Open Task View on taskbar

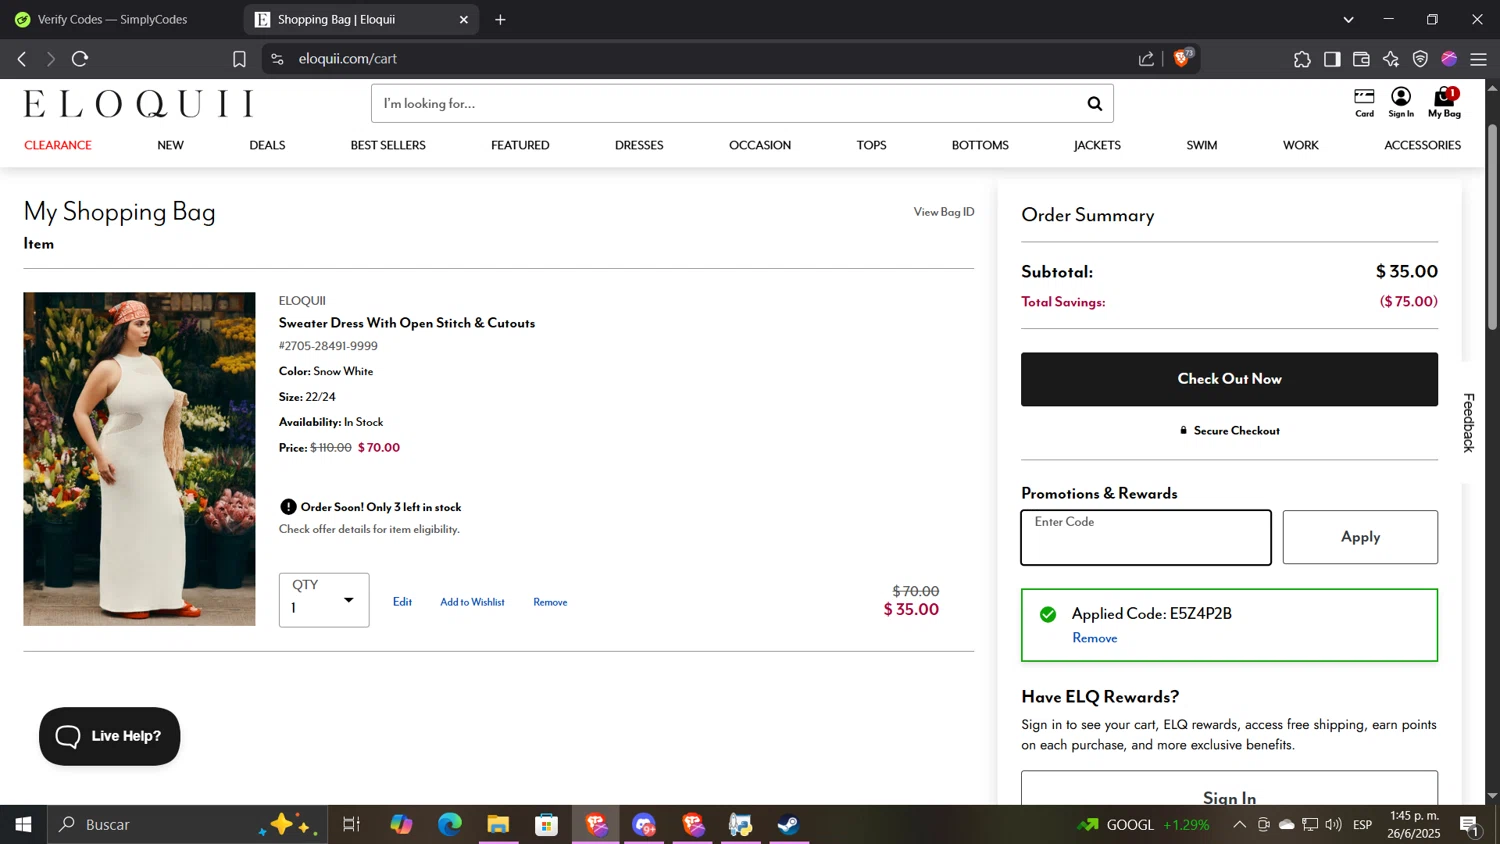pos(351,825)
